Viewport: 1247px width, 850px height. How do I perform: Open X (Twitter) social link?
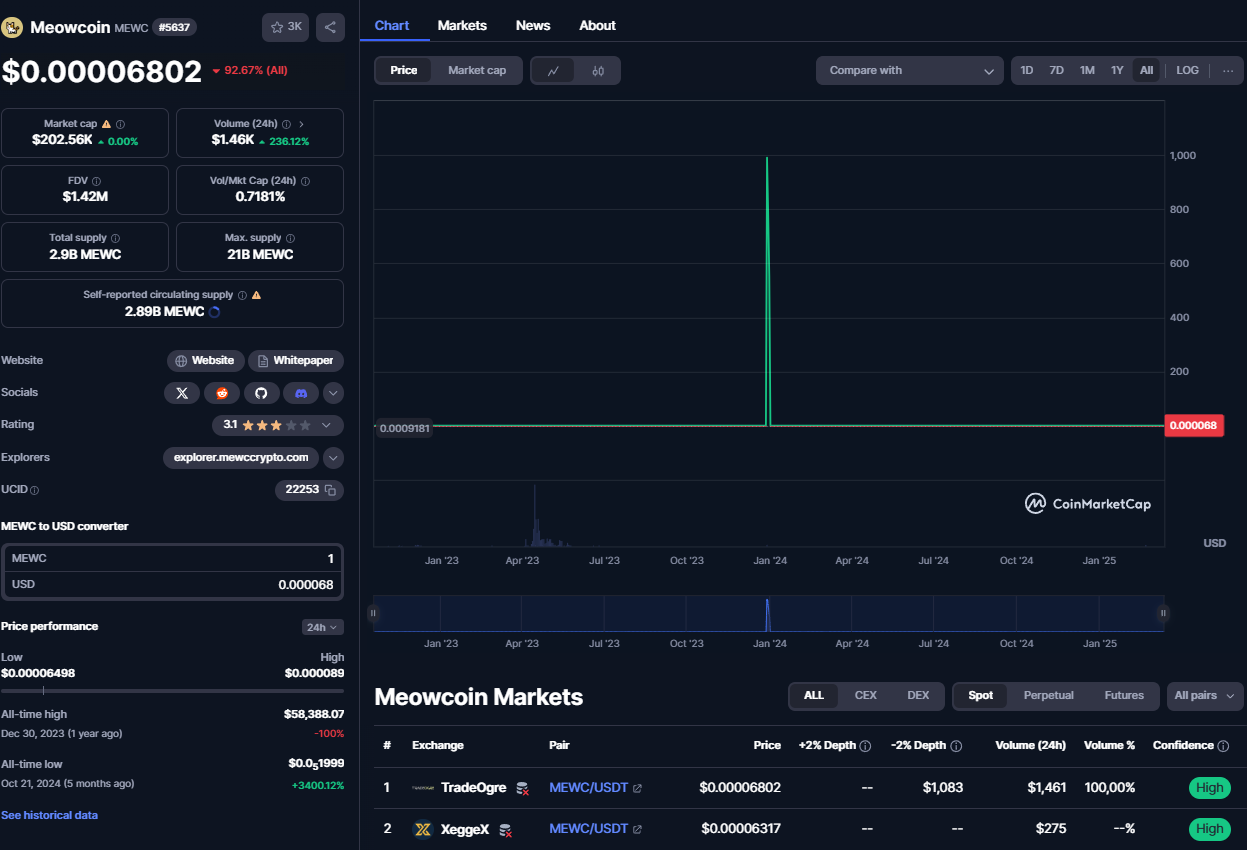(182, 393)
